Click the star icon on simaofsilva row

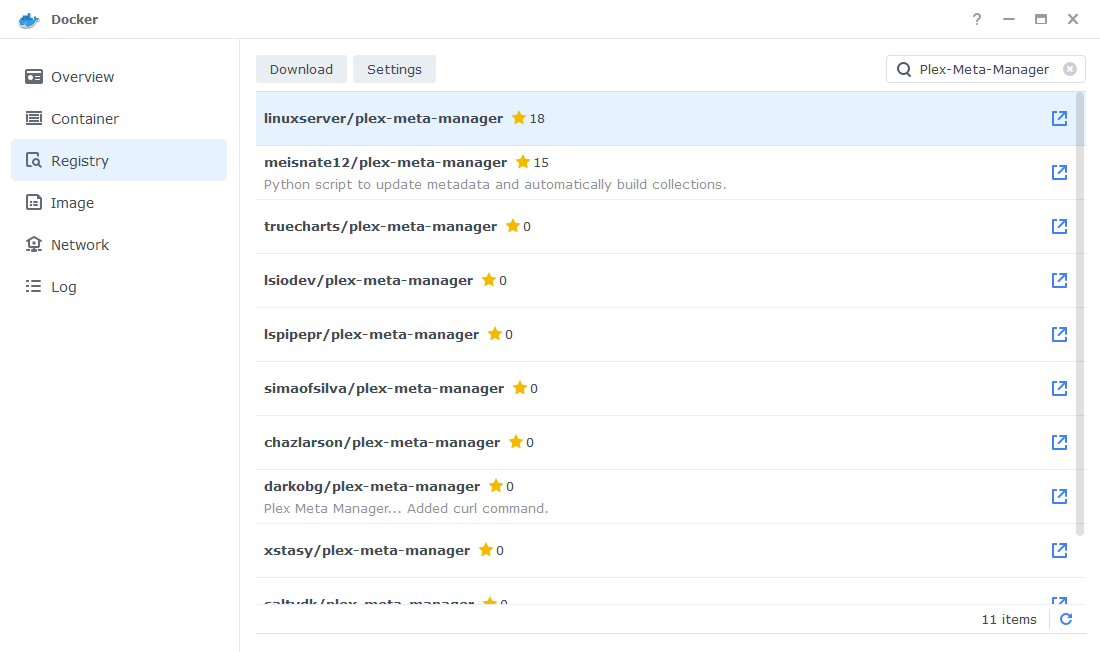click(x=520, y=387)
